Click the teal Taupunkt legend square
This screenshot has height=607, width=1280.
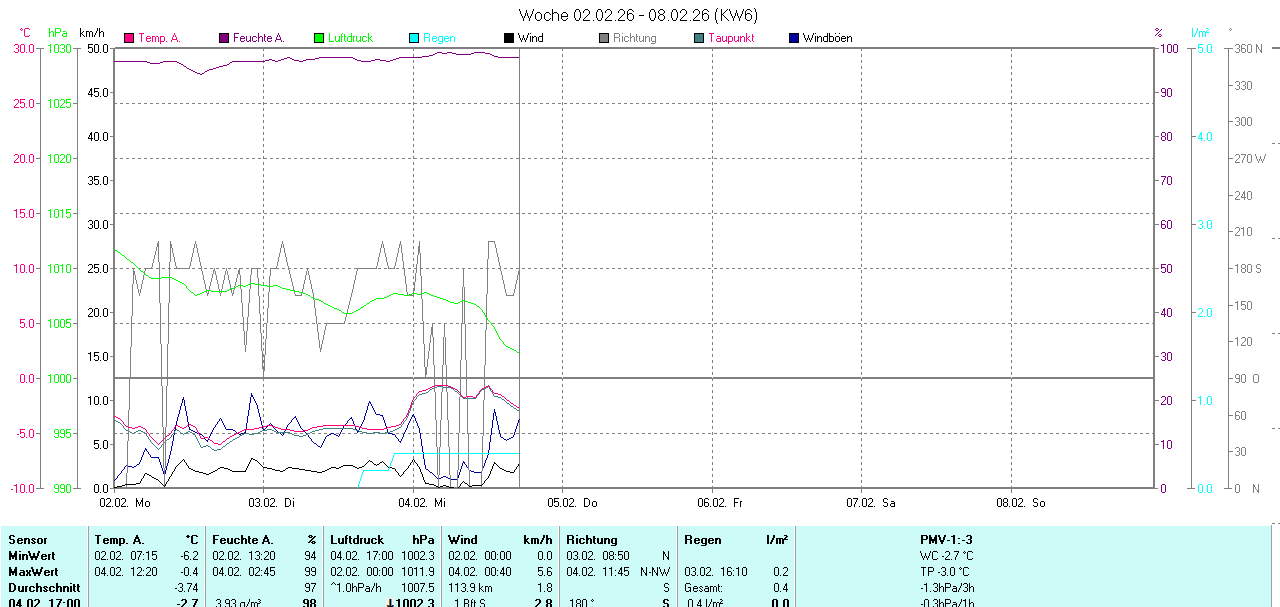[x=699, y=38]
